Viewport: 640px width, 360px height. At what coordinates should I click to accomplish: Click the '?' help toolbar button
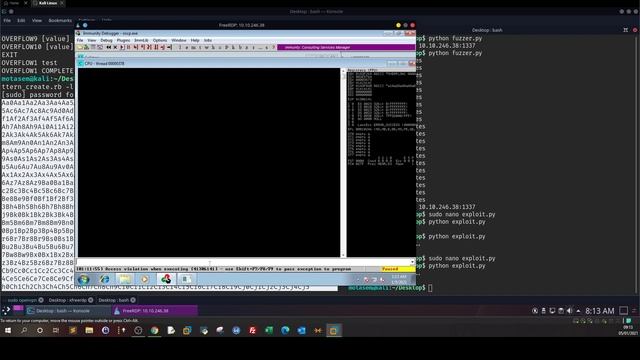pos(273,47)
